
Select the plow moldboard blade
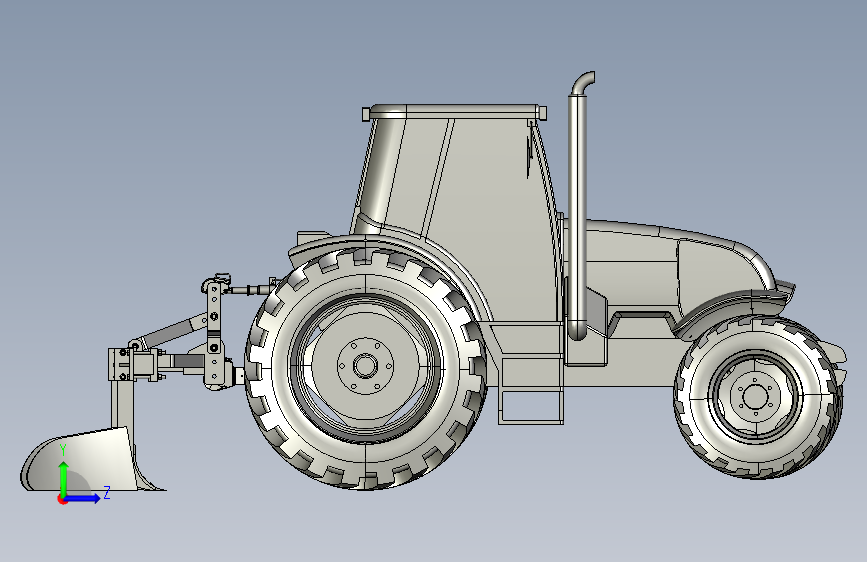pos(83,459)
